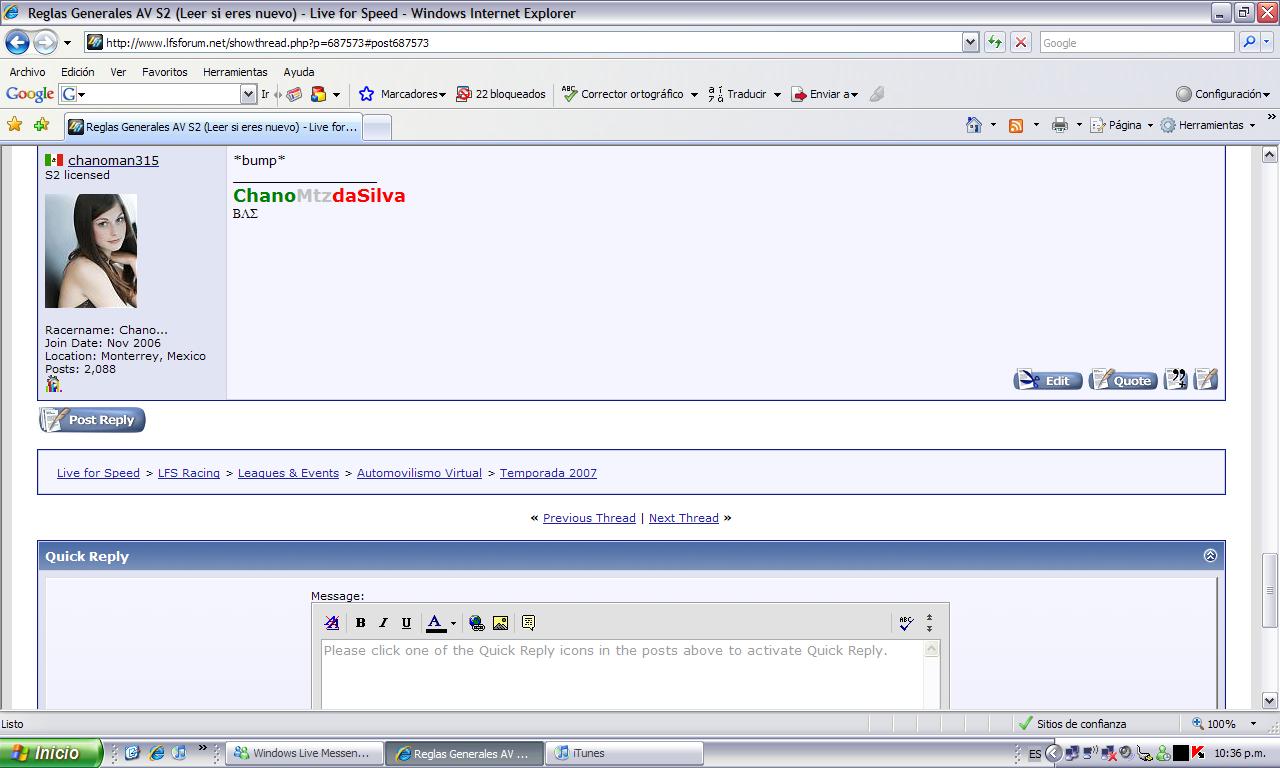This screenshot has width=1280, height=768.
Task: Click the Print icon in the command bar
Action: pyautogui.click(x=1059, y=125)
